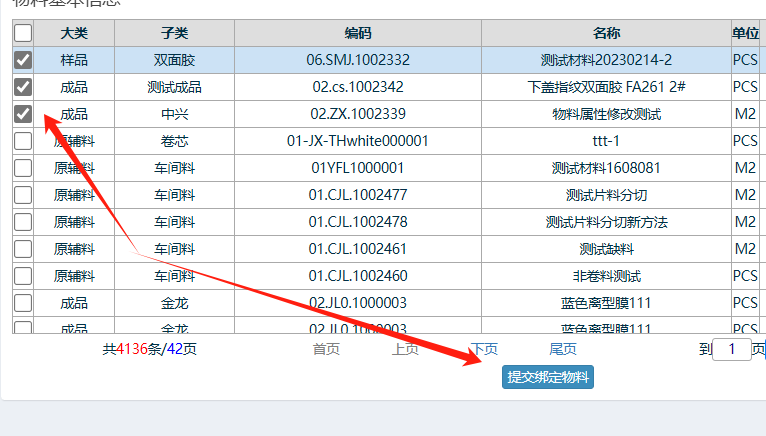Uncheck the 中兴 row checkbox
Viewport: 766px width, 436px height.
pyautogui.click(x=23, y=114)
